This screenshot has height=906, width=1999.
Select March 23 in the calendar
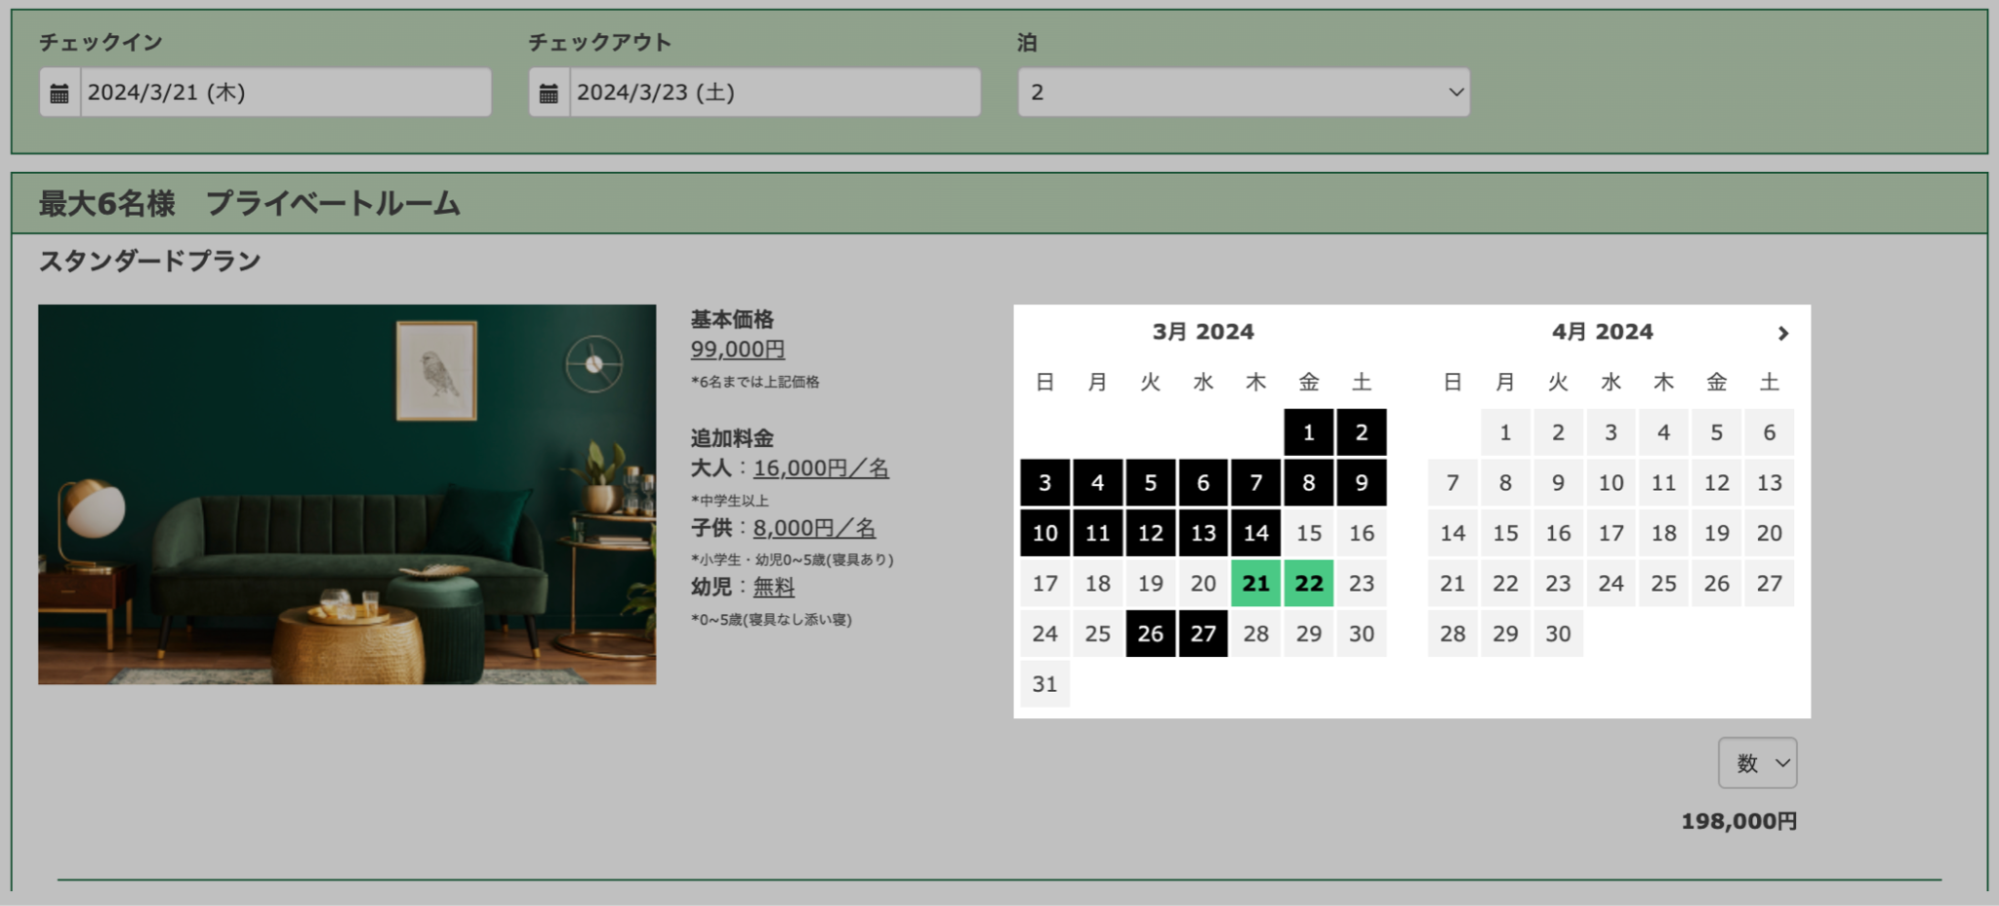1361,583
